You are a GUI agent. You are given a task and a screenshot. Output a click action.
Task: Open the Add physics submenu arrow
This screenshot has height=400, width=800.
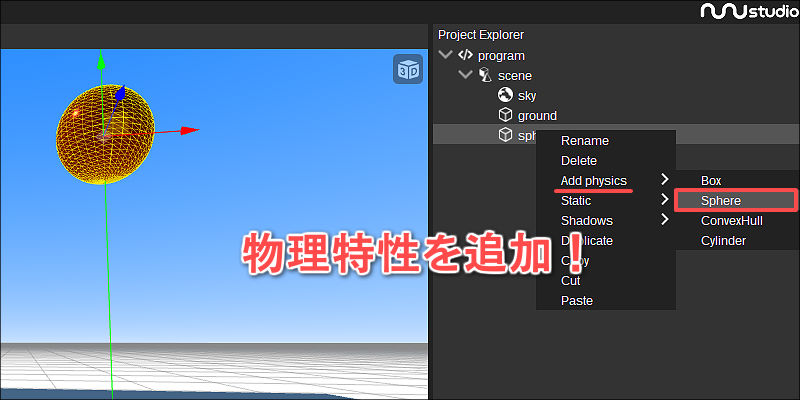664,180
